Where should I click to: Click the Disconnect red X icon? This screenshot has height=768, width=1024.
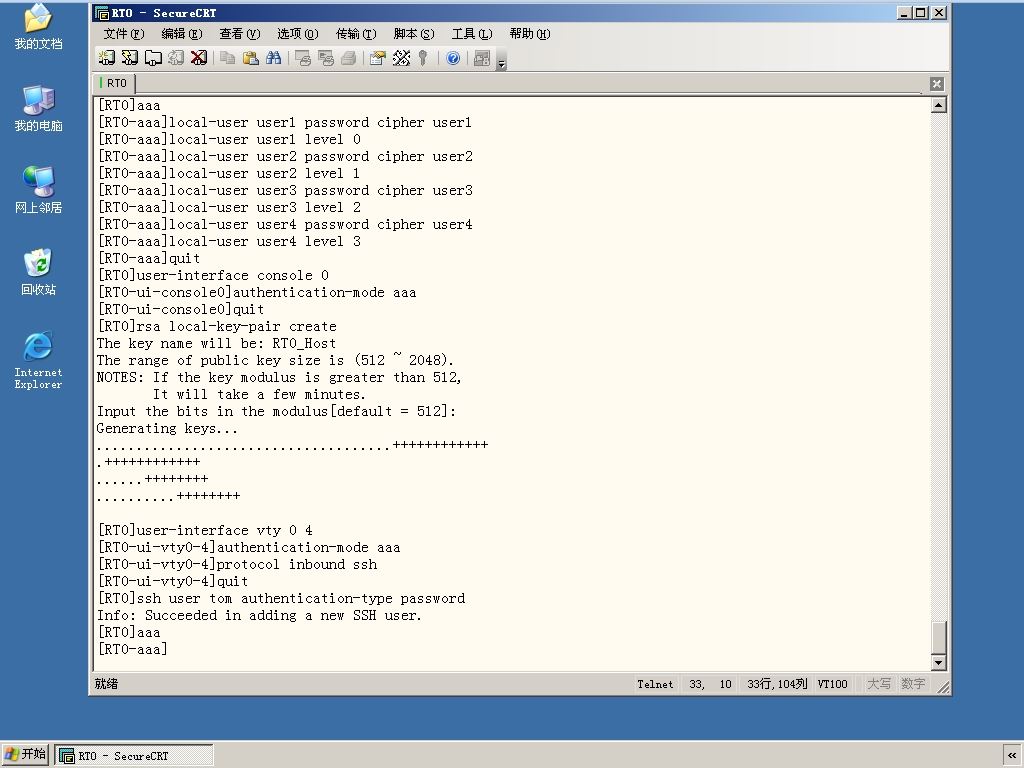point(199,58)
